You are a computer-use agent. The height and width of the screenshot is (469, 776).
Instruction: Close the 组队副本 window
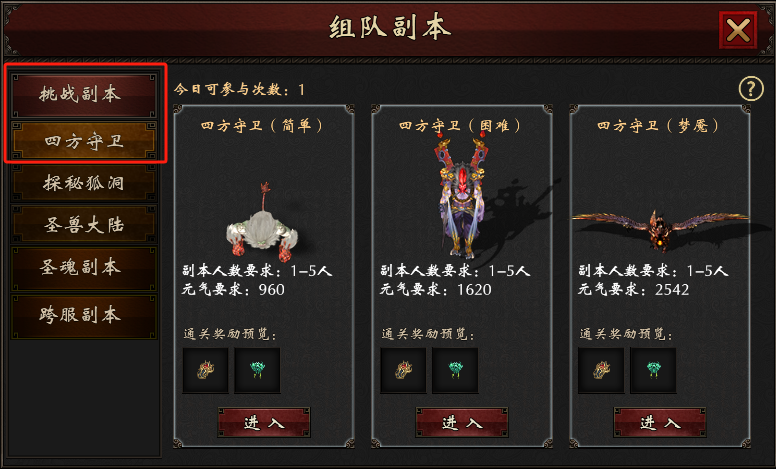click(x=738, y=30)
